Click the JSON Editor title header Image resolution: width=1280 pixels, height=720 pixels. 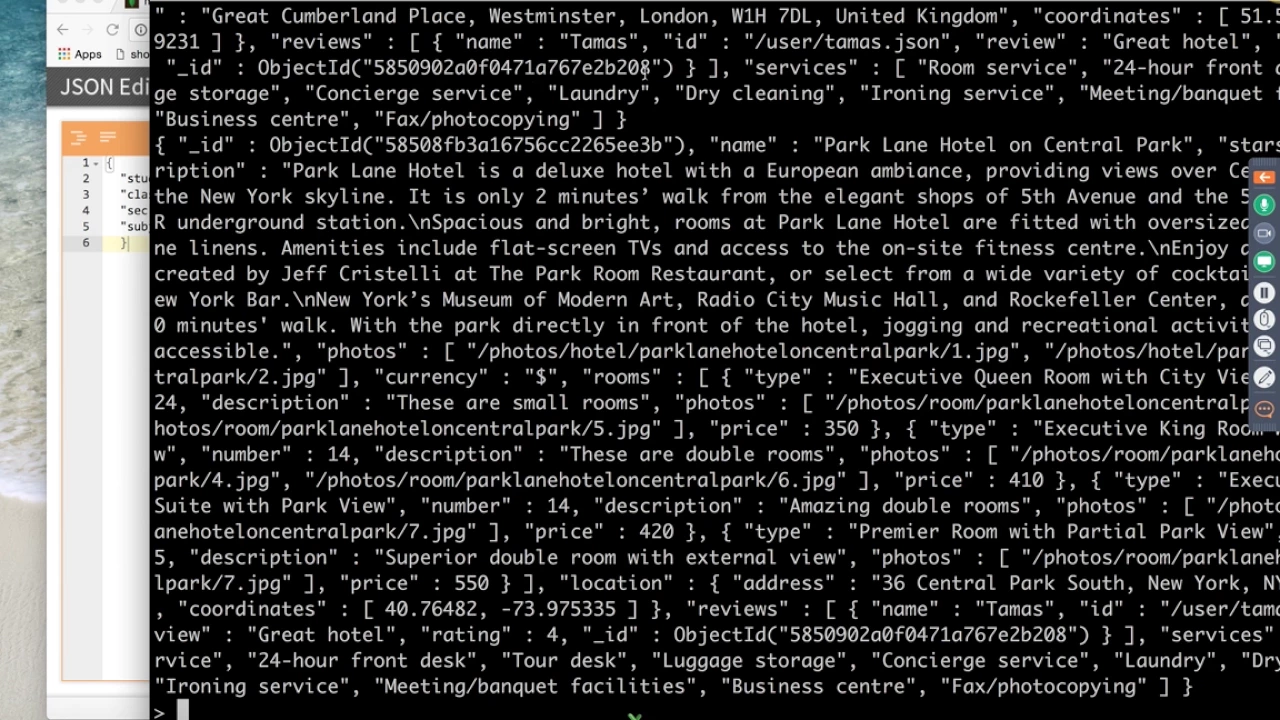tap(104, 87)
